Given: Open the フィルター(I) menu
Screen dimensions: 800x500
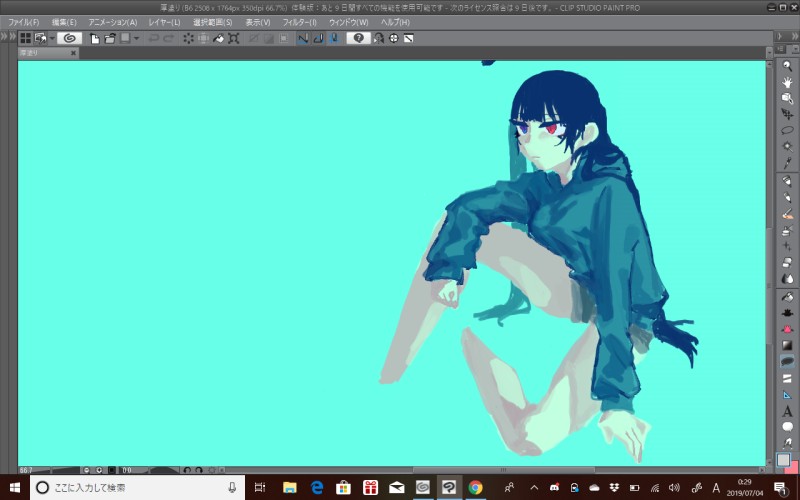Looking at the screenshot, I should (x=299, y=22).
